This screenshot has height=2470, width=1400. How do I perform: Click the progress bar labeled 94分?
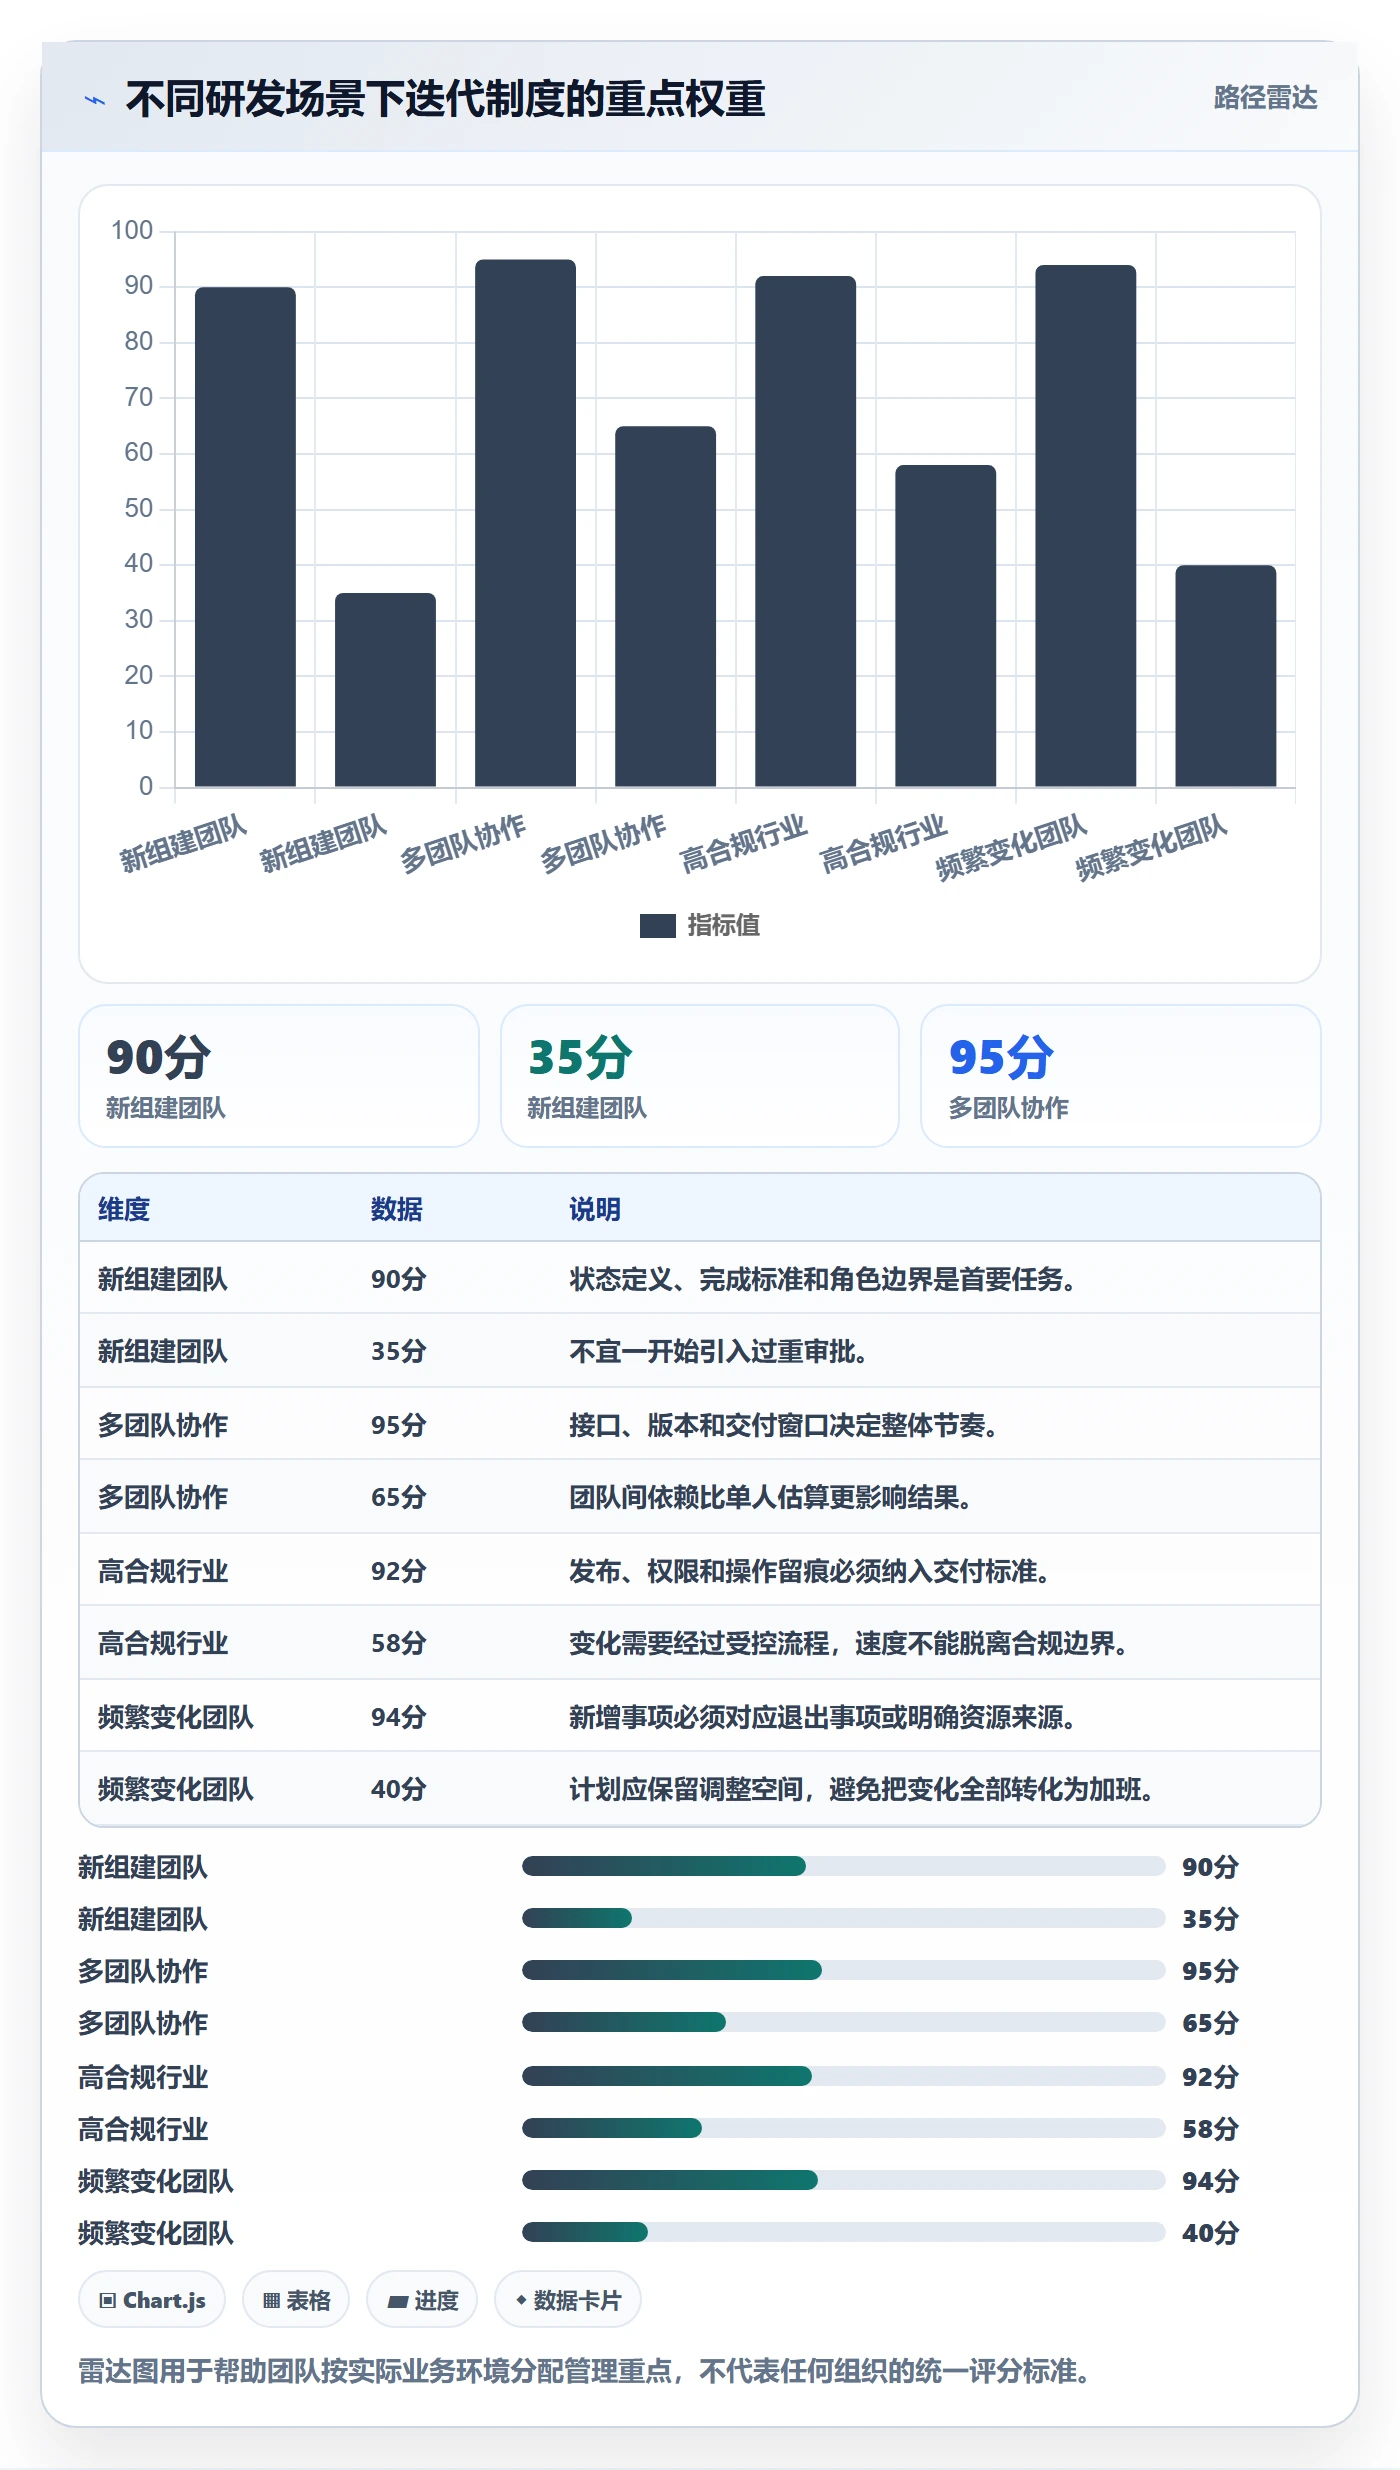(x=843, y=2180)
